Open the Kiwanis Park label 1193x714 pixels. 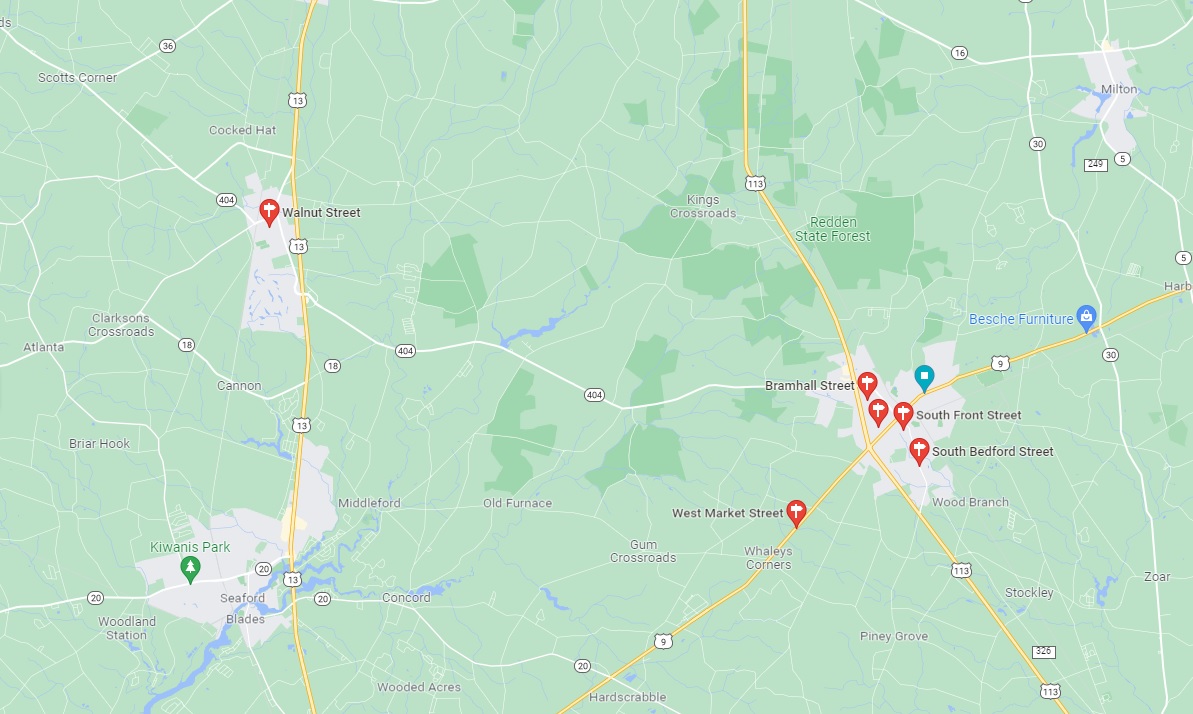[x=189, y=547]
